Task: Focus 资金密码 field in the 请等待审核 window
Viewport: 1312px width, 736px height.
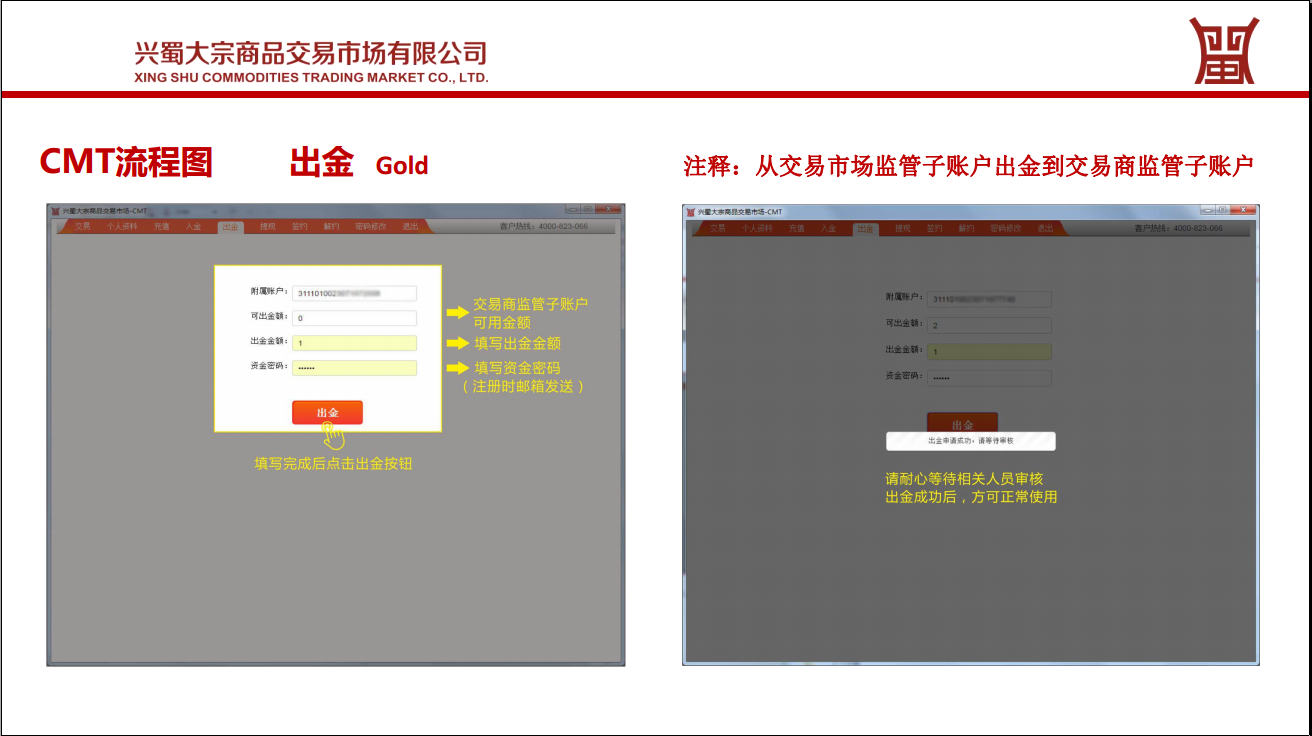Action: pos(989,378)
